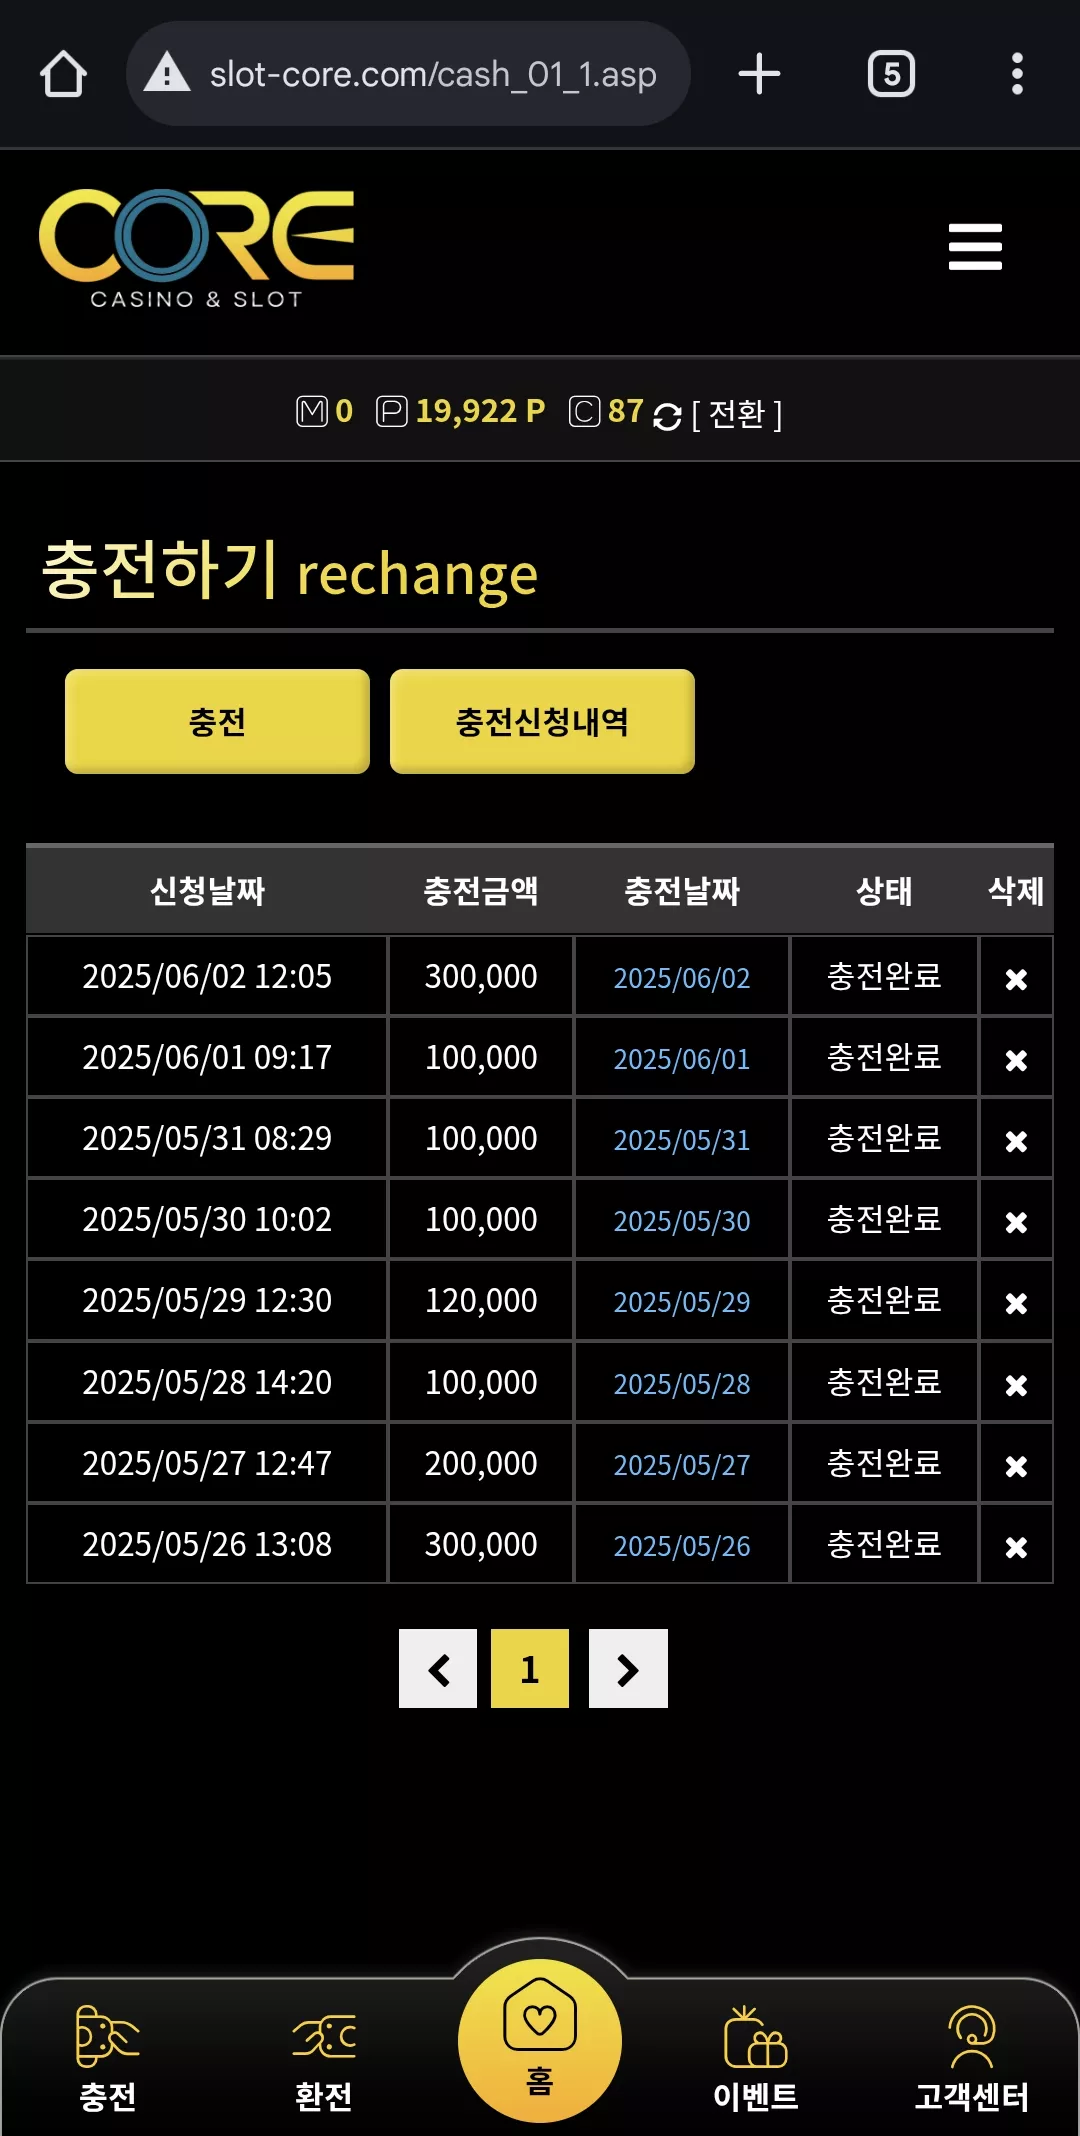Screen dimensions: 1080x2136
Task: Click the CORE Casino & Slot logo
Action: 196,248
